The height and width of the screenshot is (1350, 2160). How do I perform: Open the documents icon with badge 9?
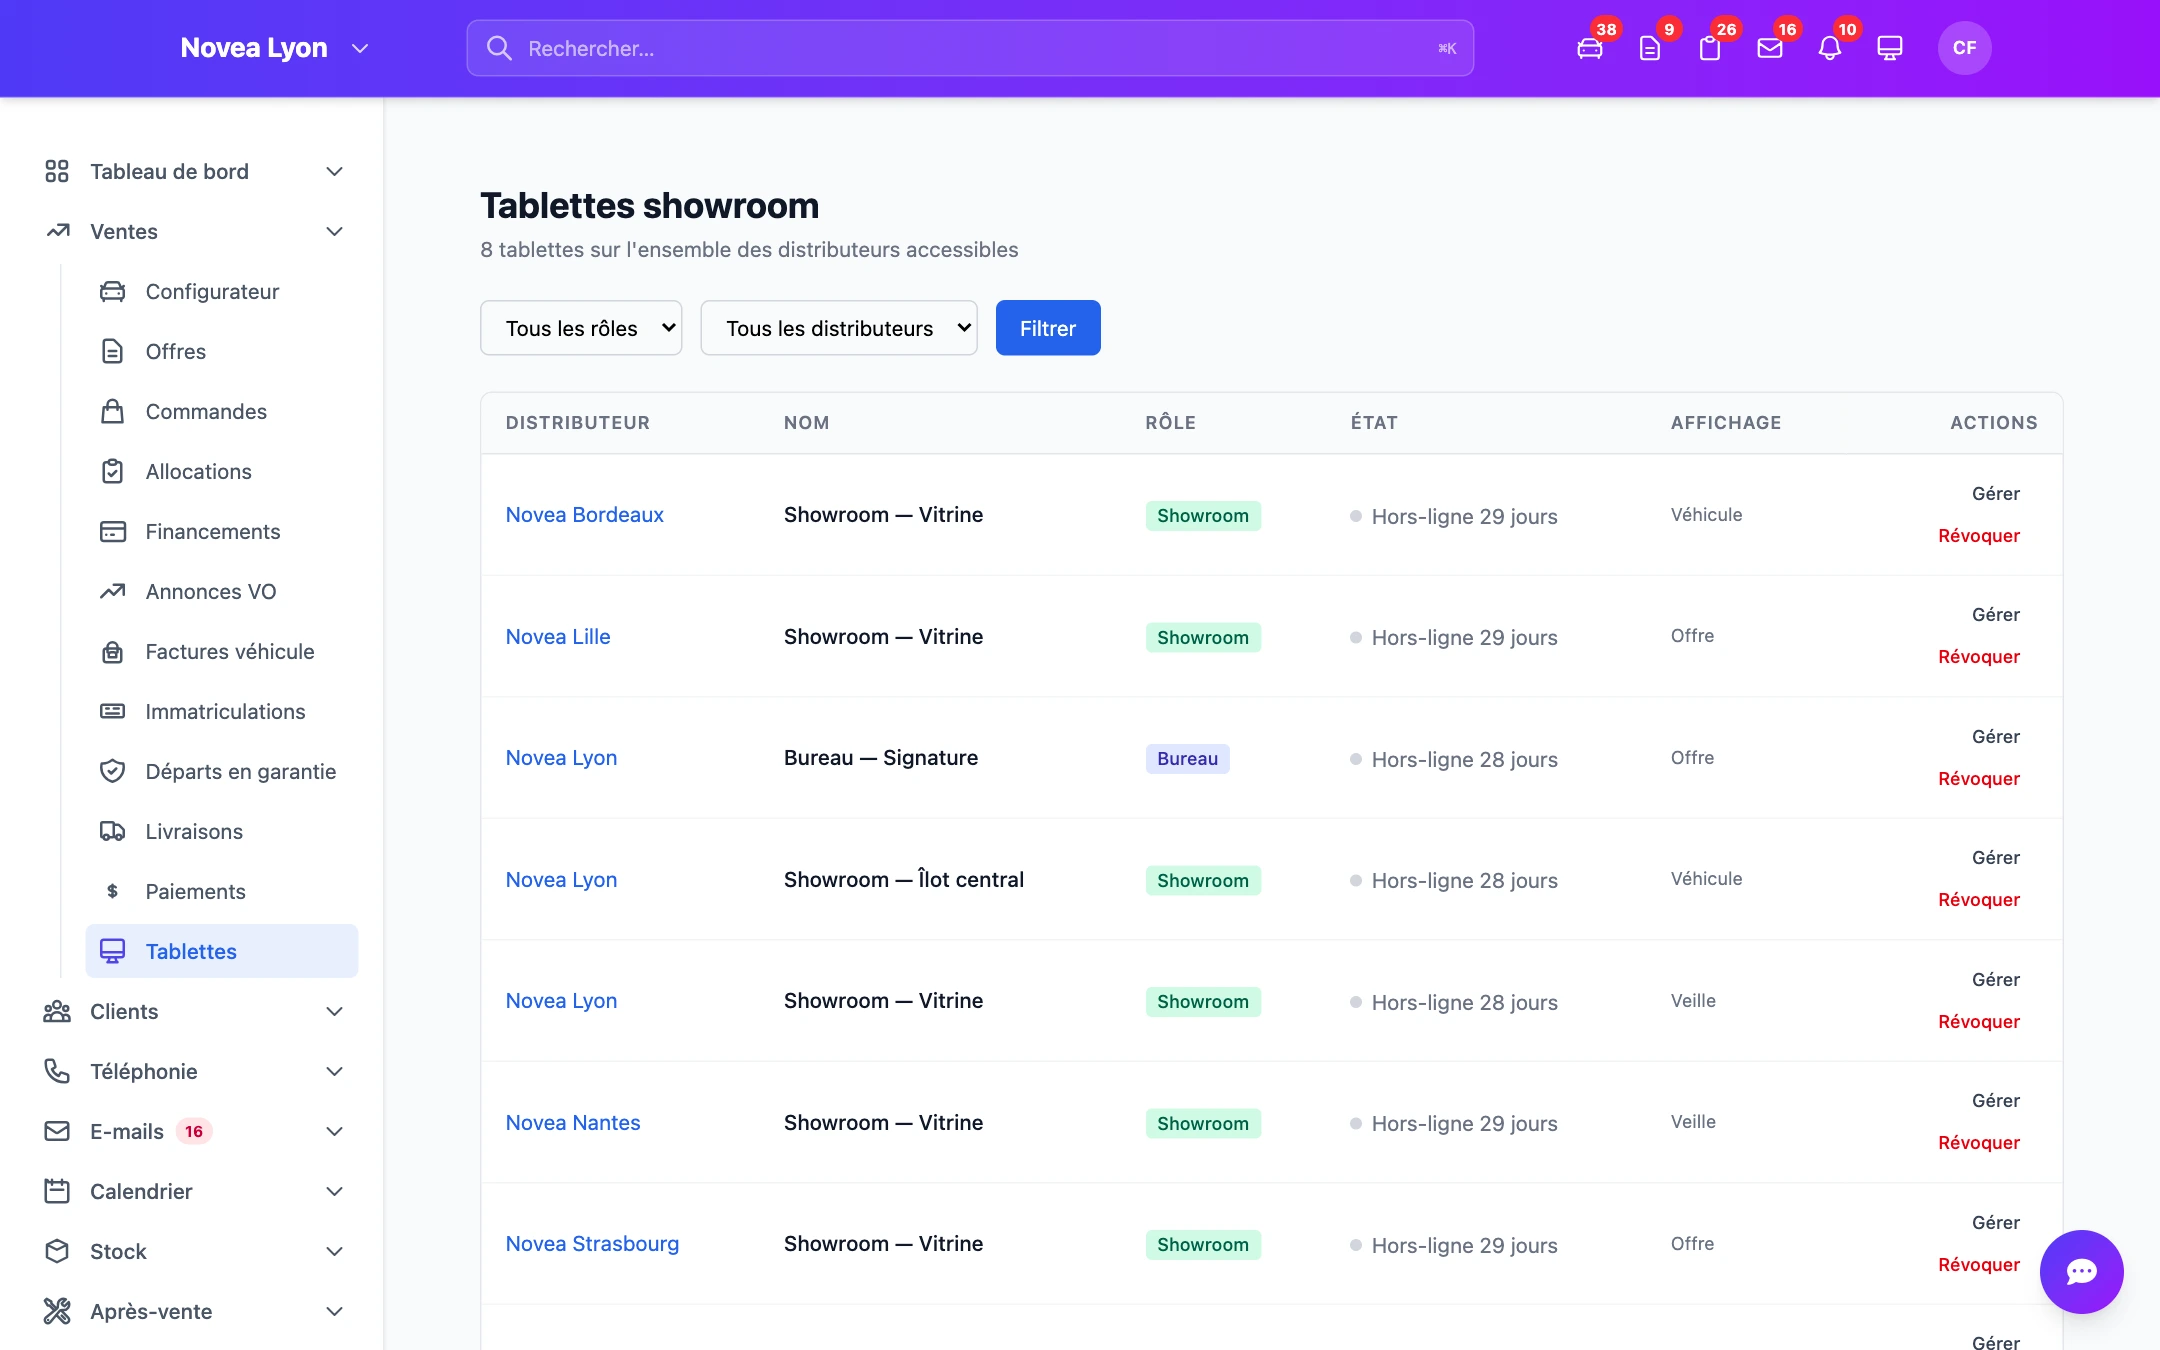point(1650,48)
